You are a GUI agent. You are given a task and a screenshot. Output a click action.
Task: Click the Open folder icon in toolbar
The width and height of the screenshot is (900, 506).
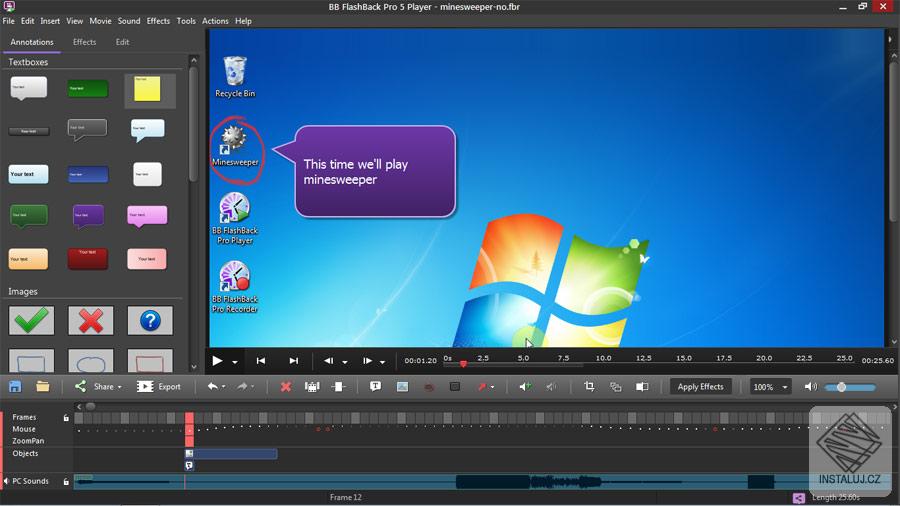point(43,386)
